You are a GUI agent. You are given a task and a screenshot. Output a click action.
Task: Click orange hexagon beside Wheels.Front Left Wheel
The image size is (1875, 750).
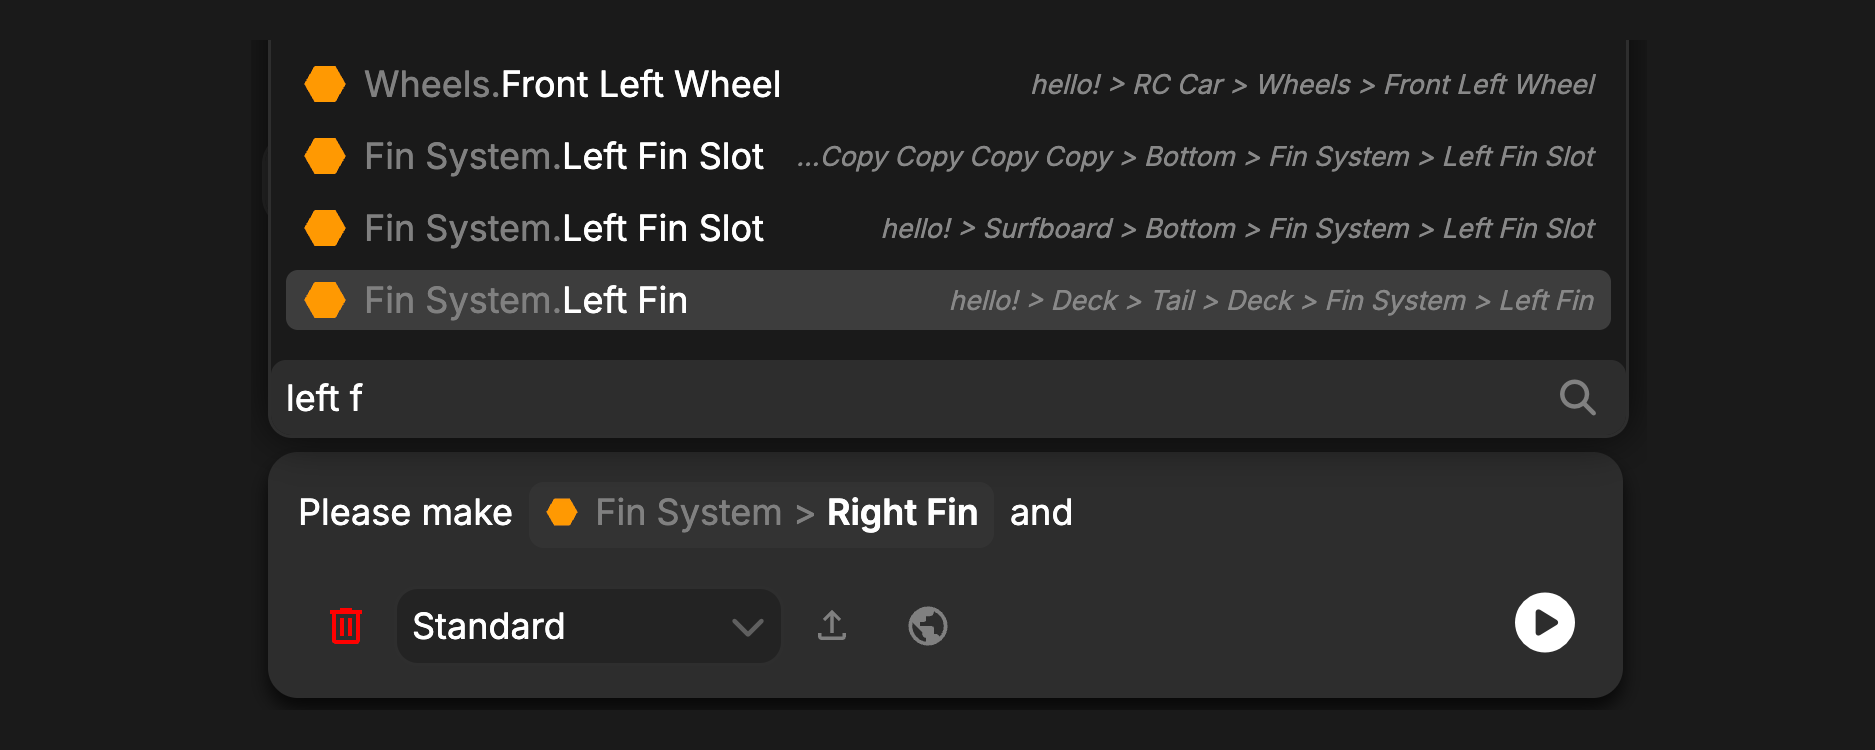click(325, 85)
